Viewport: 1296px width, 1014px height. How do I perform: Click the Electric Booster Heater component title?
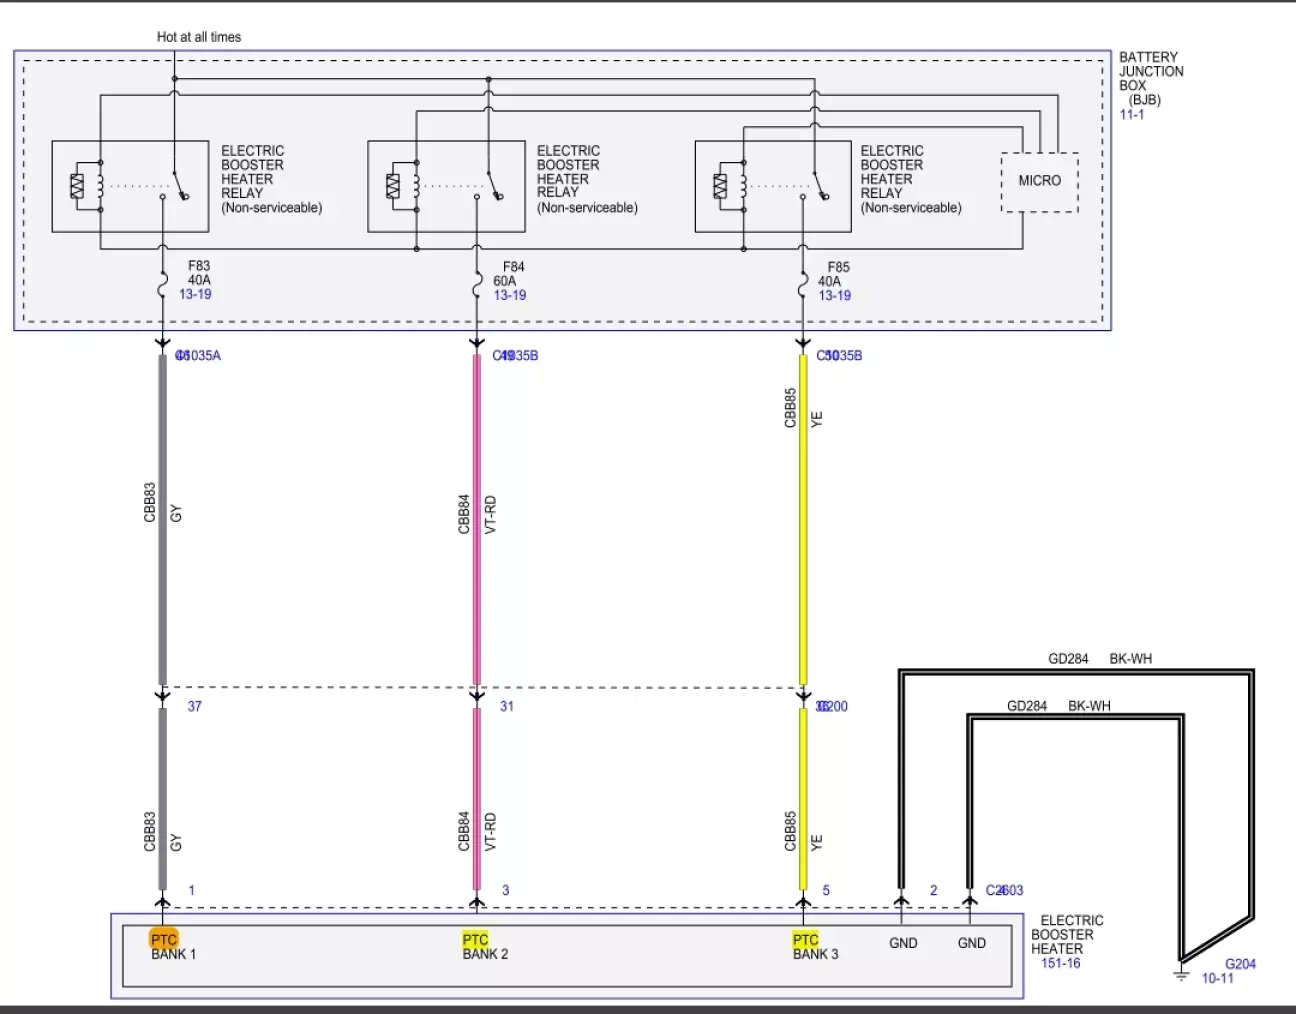(x=1067, y=935)
